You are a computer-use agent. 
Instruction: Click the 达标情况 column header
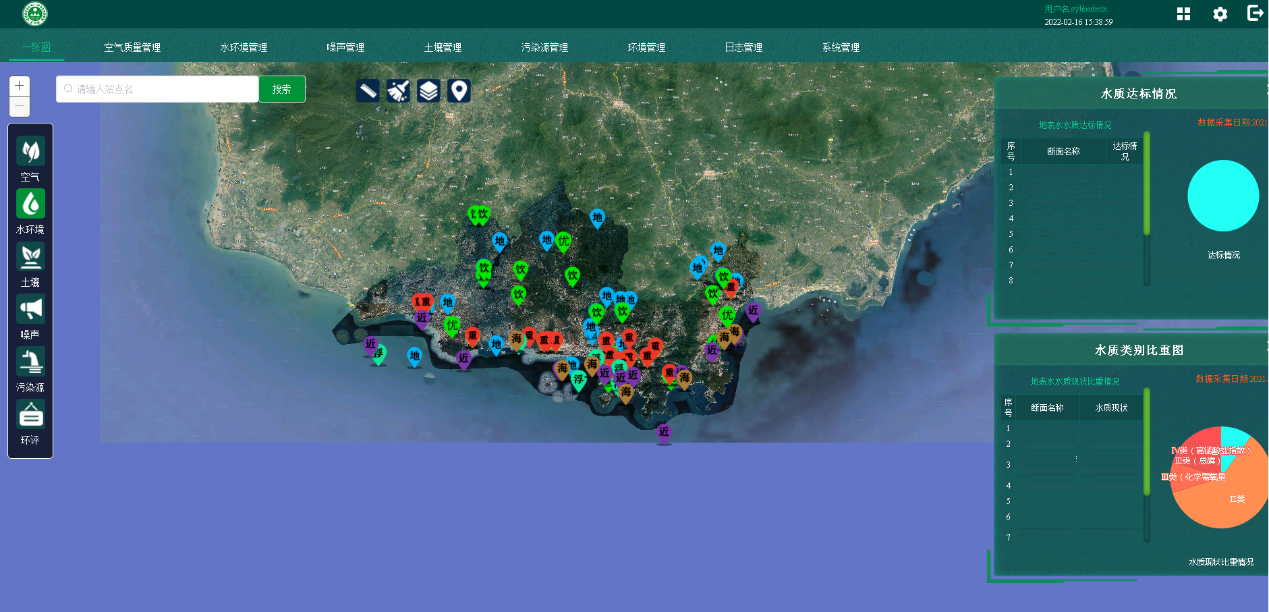pyautogui.click(x=1124, y=150)
